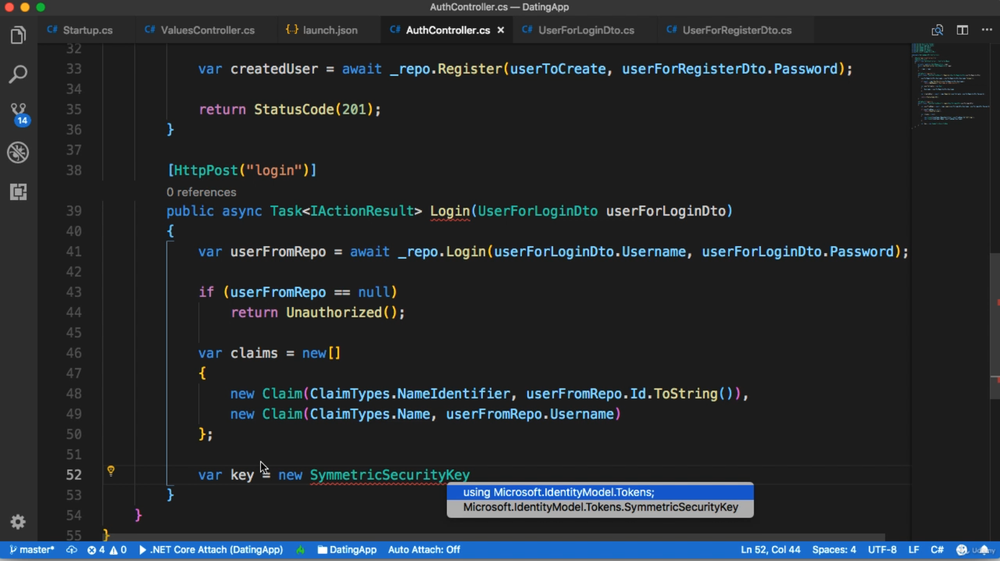Click the green flame icon in status bar
This screenshot has height=561, width=1000.
[x=300, y=550]
